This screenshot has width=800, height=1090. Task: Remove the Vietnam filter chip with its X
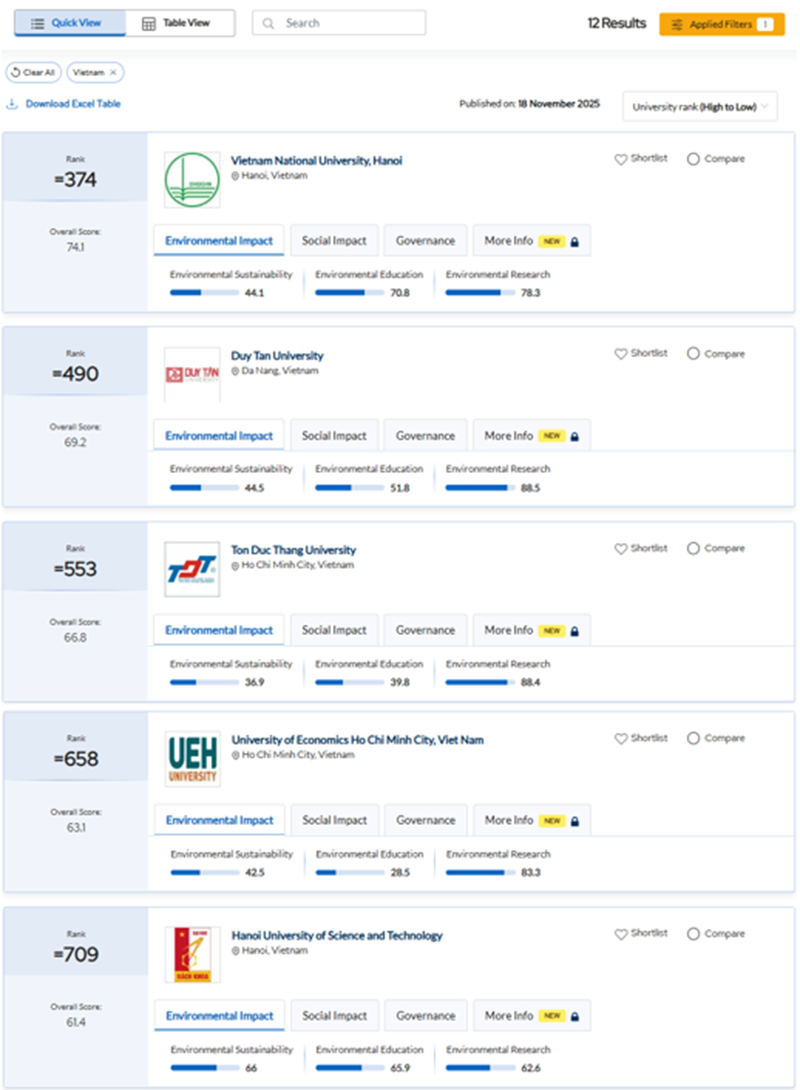click(x=113, y=73)
